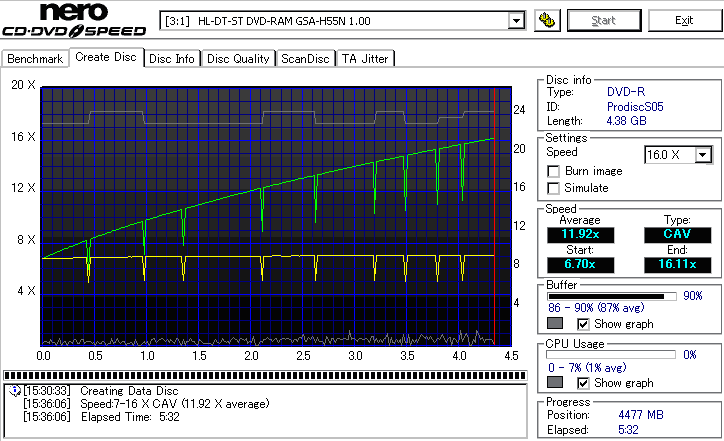Open the Disc Info tab

pyautogui.click(x=172, y=58)
